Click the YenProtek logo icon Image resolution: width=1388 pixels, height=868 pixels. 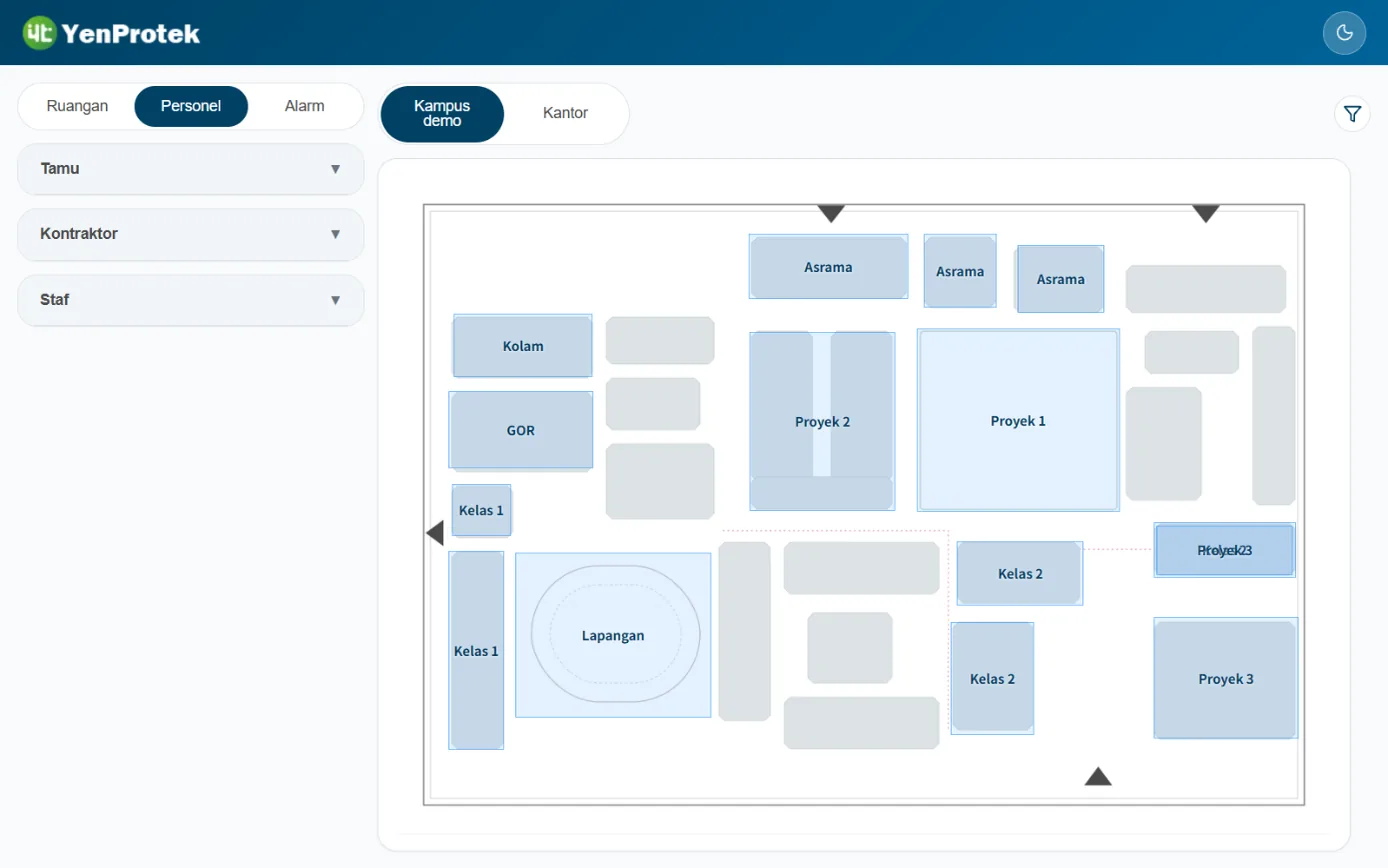pyautogui.click(x=39, y=33)
